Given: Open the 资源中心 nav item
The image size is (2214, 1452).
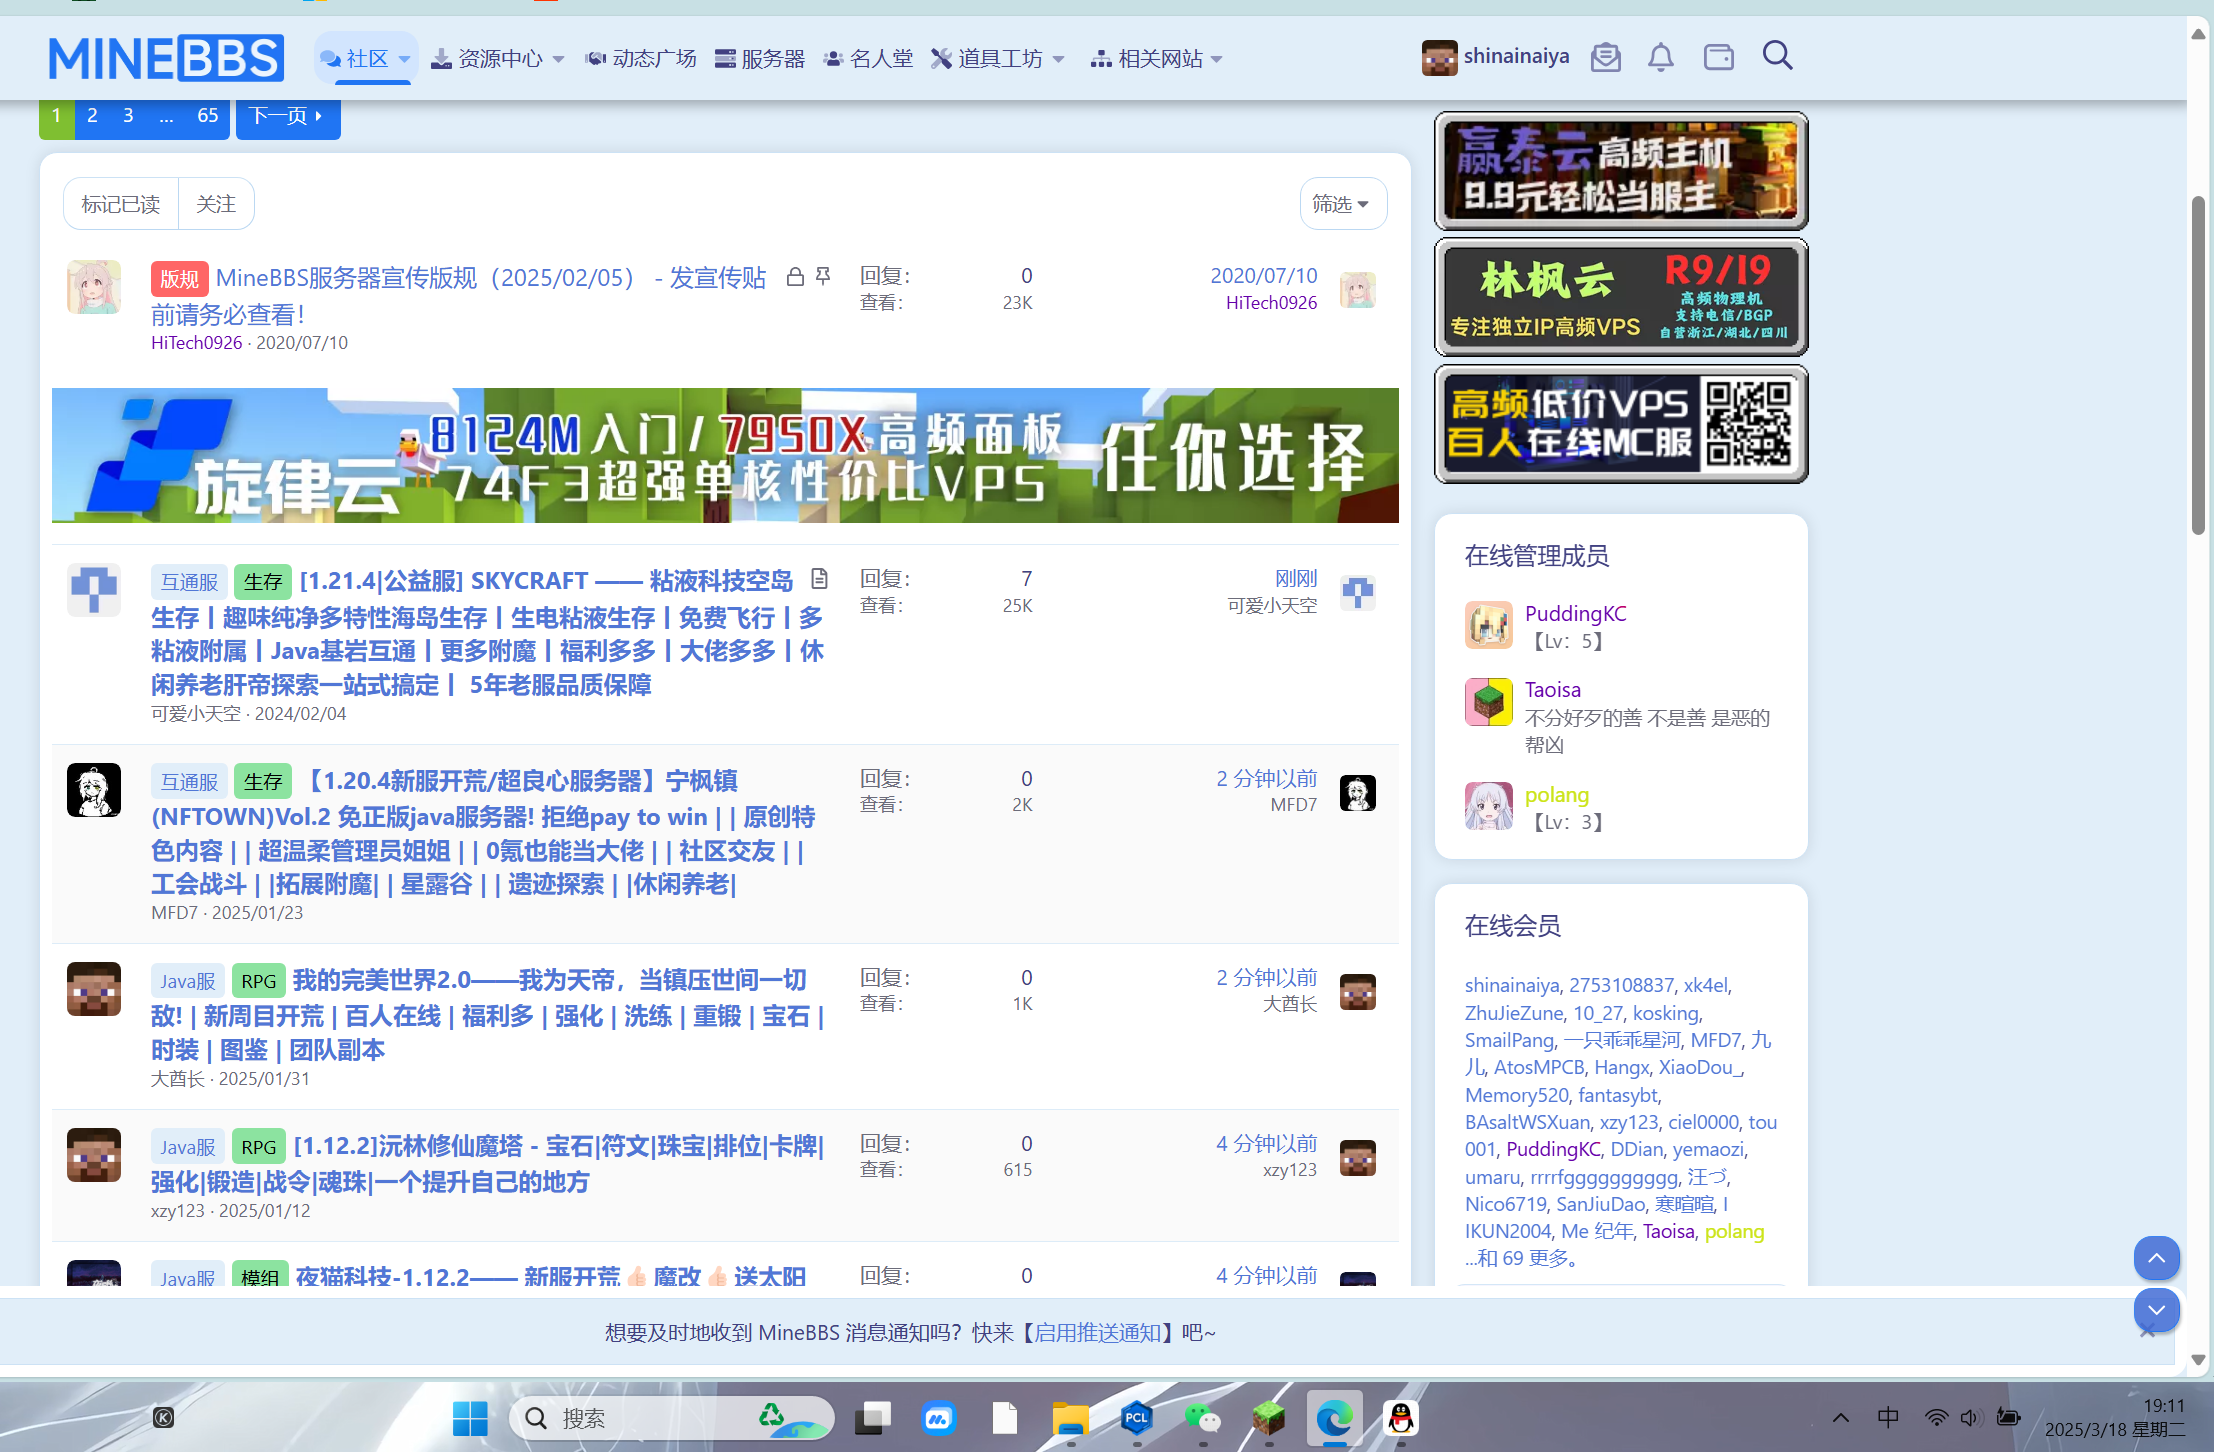Looking at the screenshot, I should [488, 59].
